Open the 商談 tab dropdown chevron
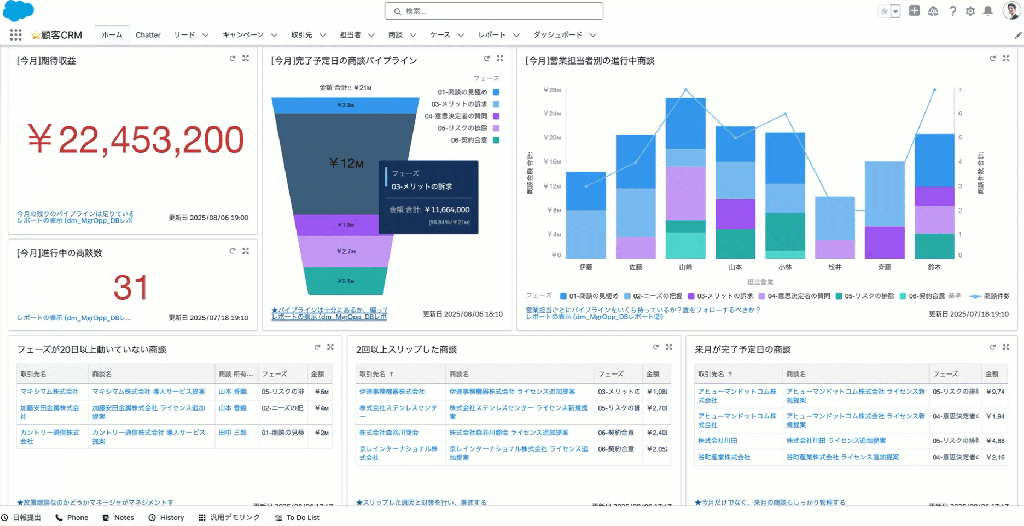This screenshot has width=1024, height=526. point(413,35)
